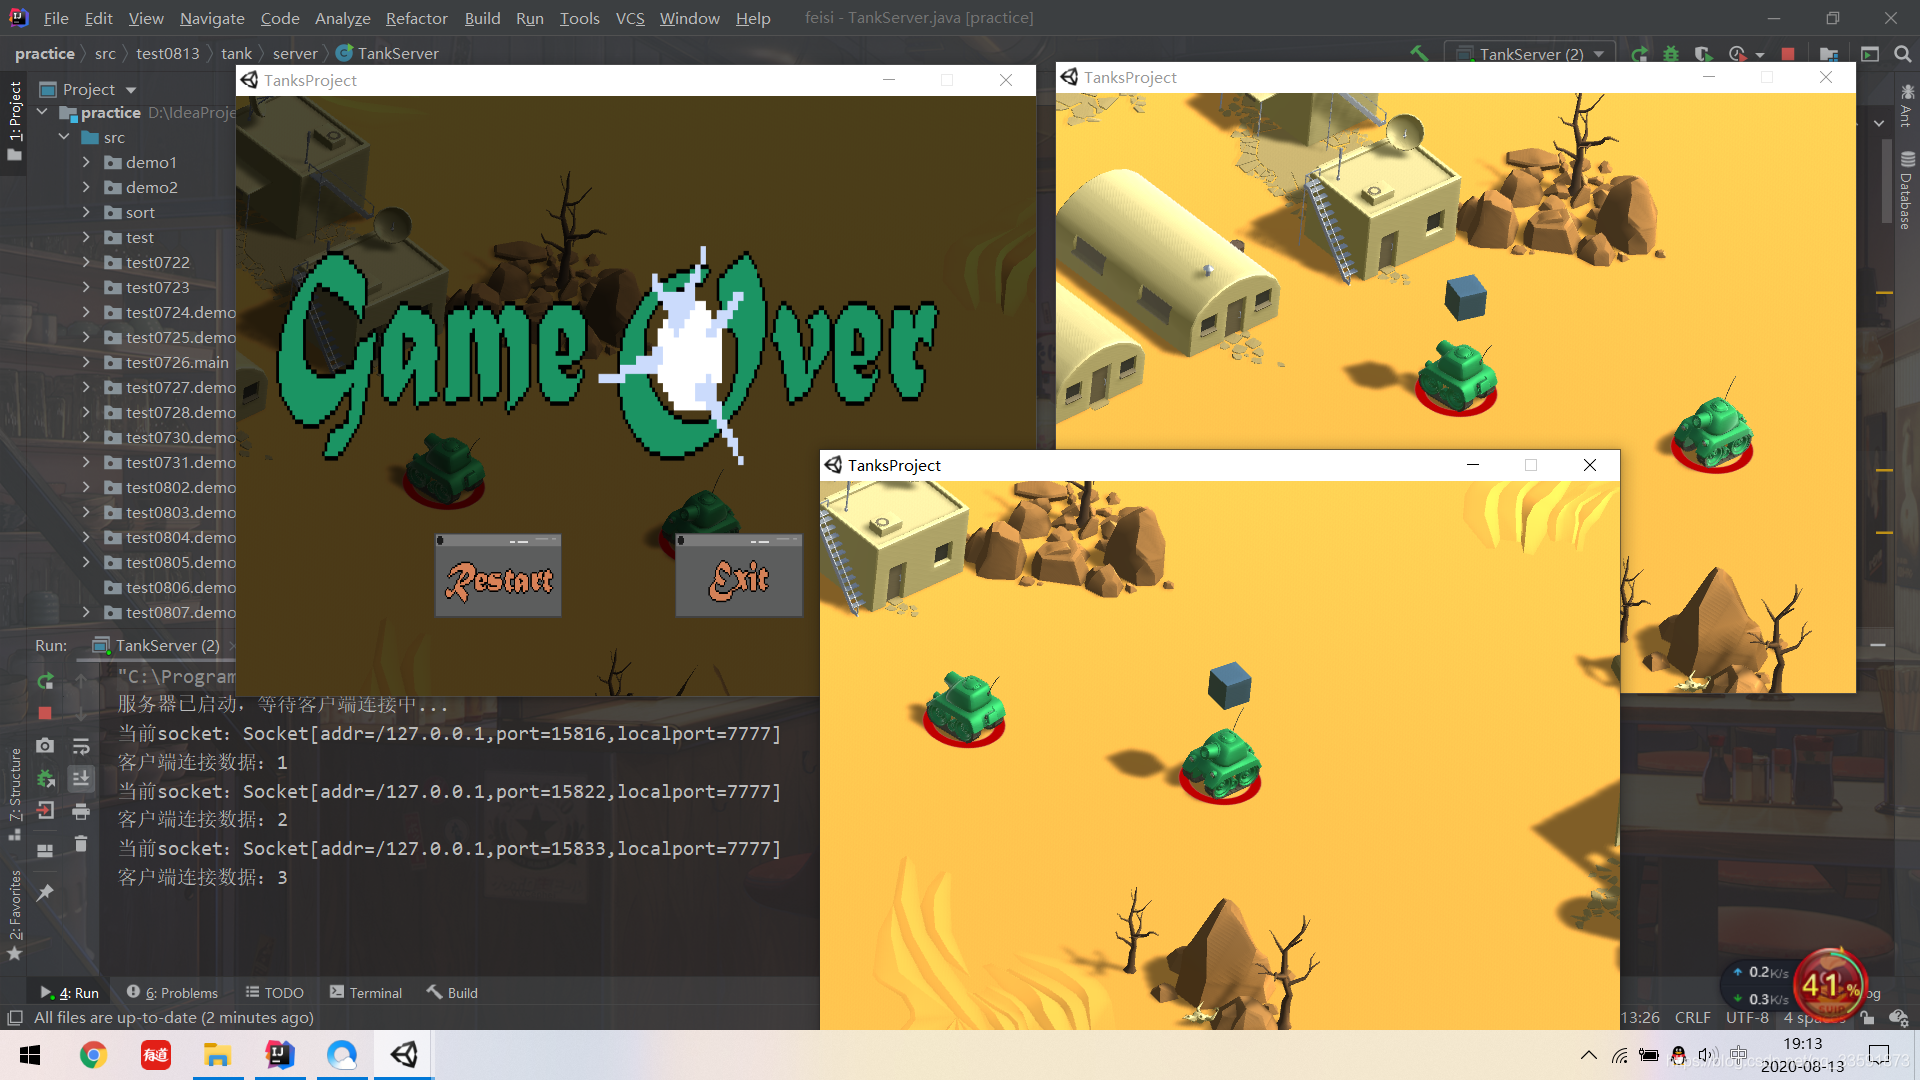Expand the test0805.demo package
This screenshot has height=1080, width=1920.
pos(86,562)
